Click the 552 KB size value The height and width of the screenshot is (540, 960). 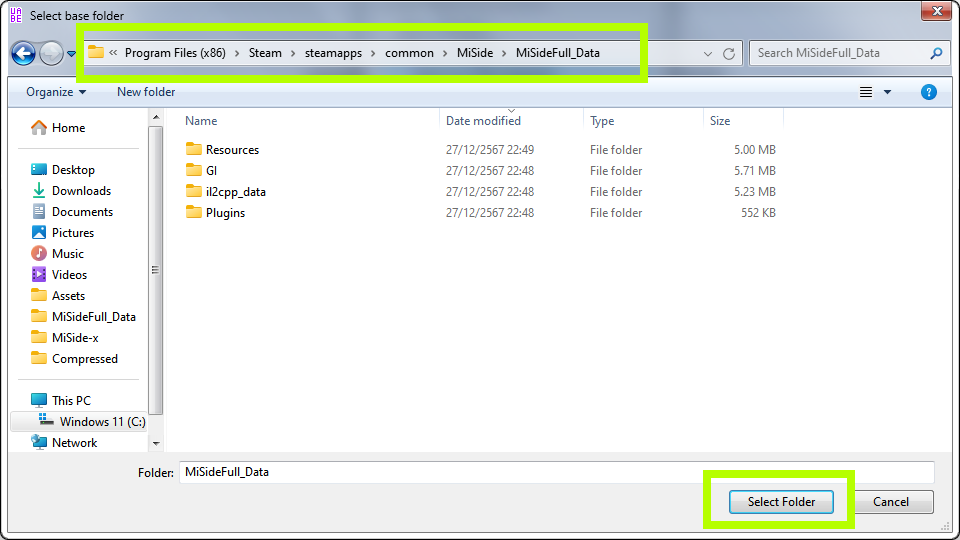758,212
